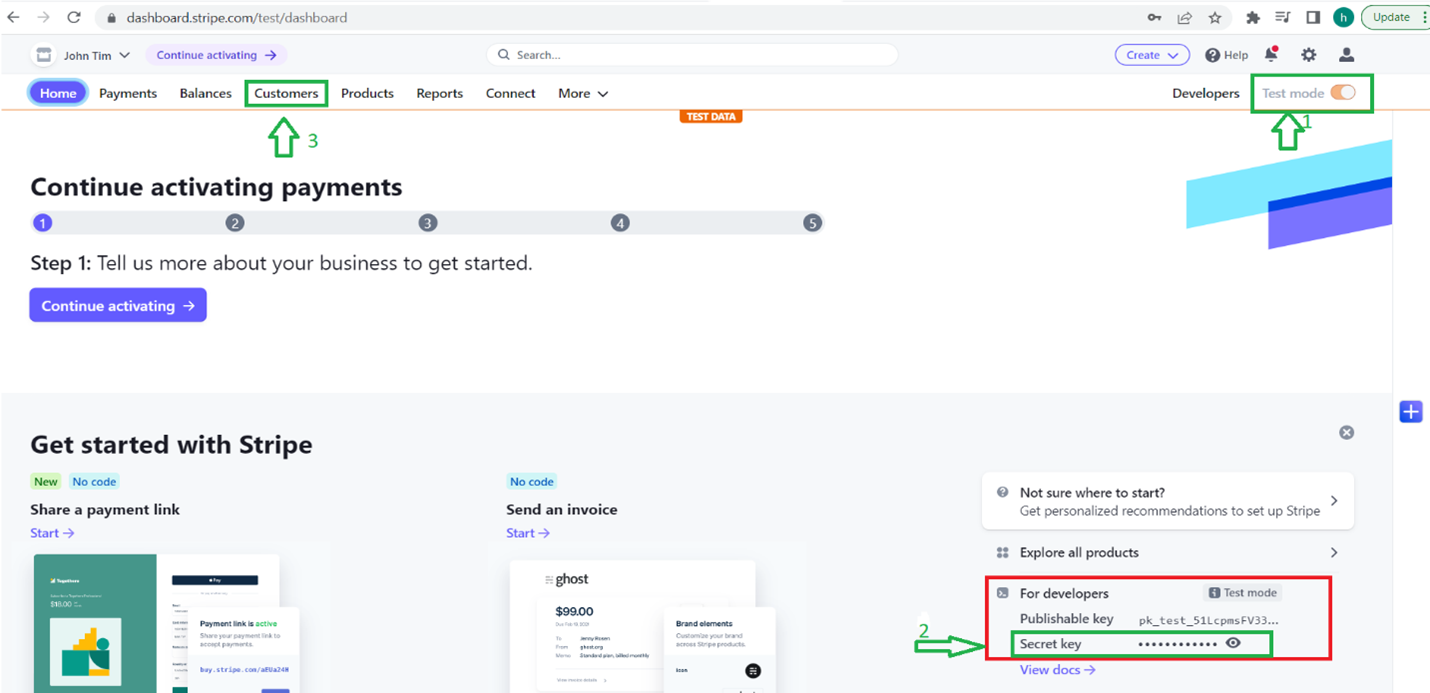This screenshot has height=693, width=1430.
Task: Open the Chrome profile avatar 'h'
Action: point(1343,18)
